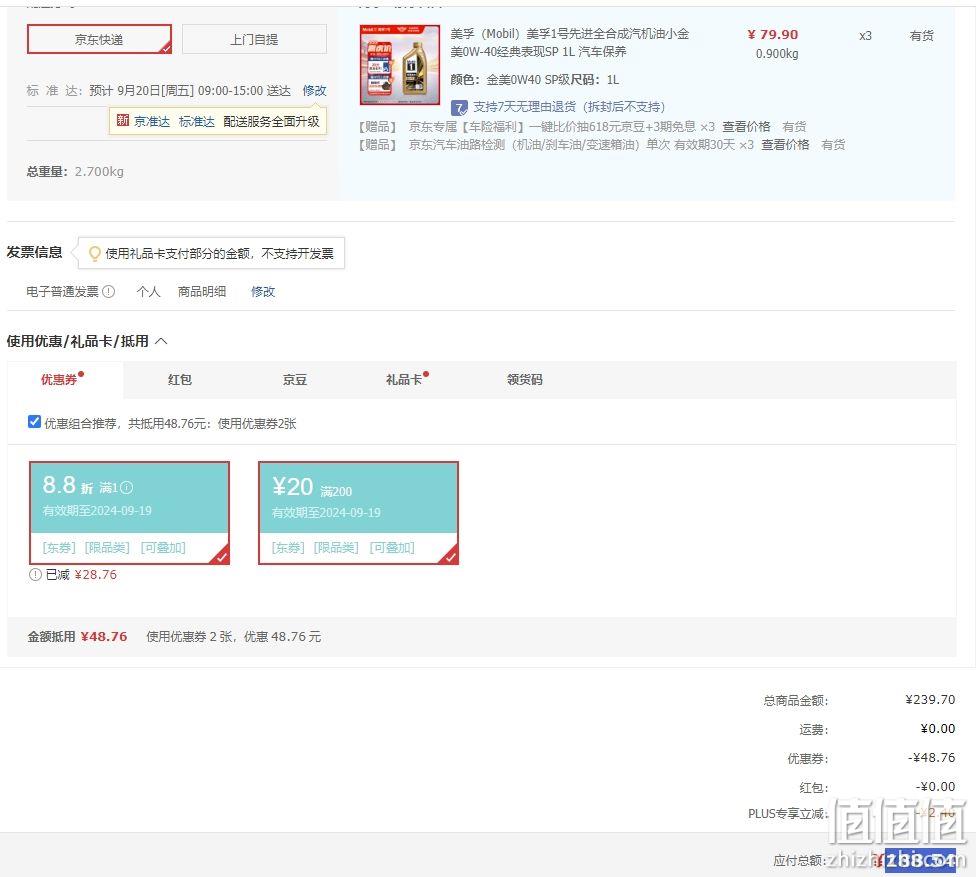This screenshot has width=976, height=877.
Task: Click the 运费 ¥0.00 value
Action: [937, 729]
